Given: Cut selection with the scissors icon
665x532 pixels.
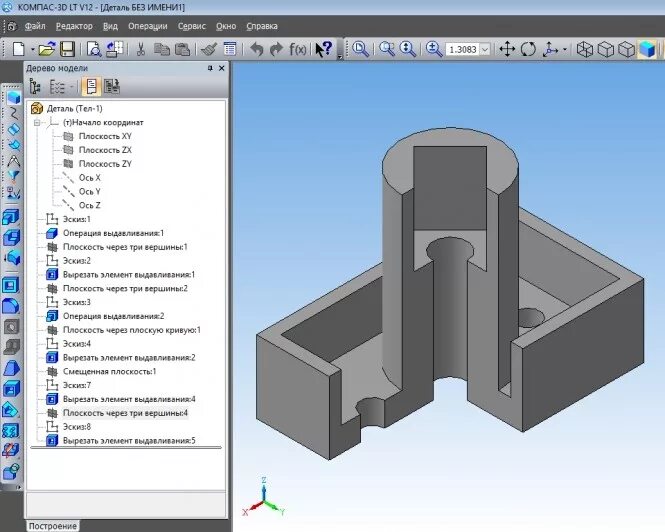Looking at the screenshot, I should coord(140,49).
